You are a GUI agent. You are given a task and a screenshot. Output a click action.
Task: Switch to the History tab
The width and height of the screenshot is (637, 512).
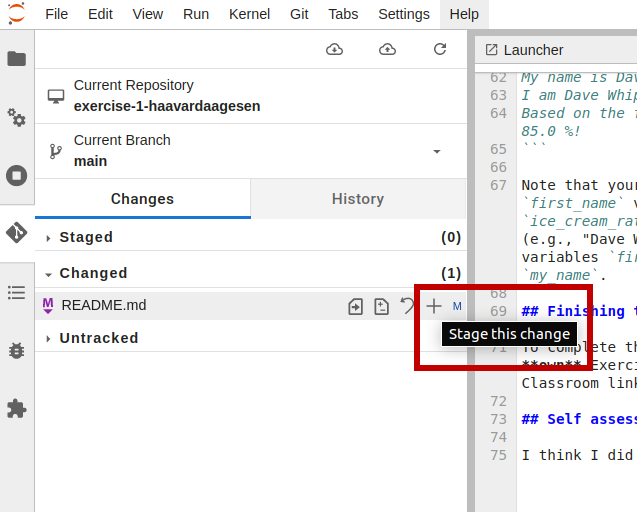point(358,199)
